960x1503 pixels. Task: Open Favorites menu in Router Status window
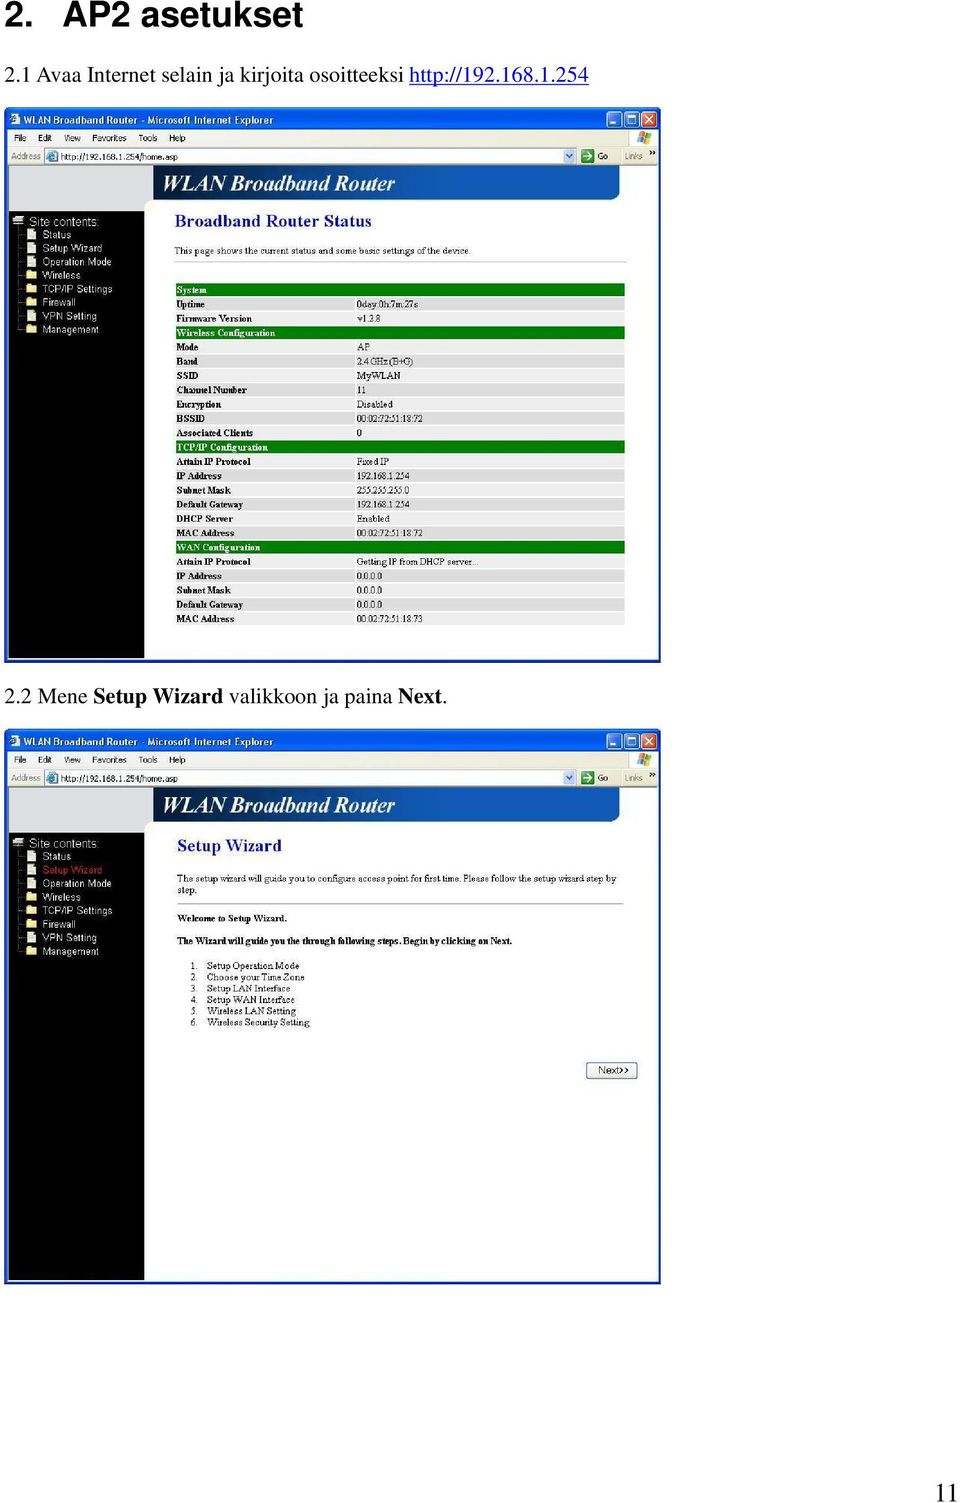[x=109, y=138]
